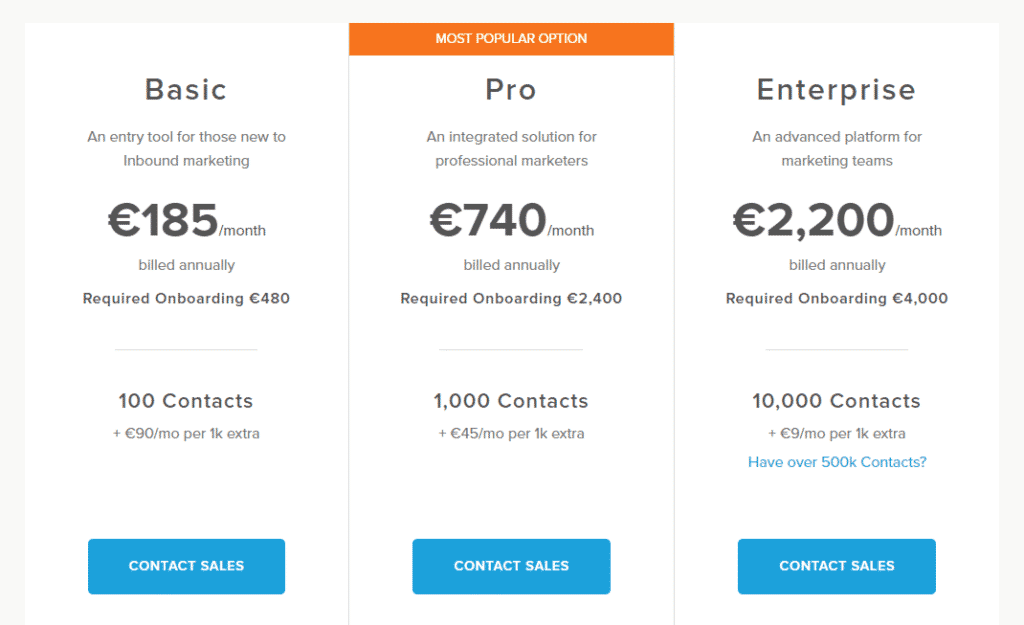
Task: Select the Basic plan heading
Action: tap(186, 90)
